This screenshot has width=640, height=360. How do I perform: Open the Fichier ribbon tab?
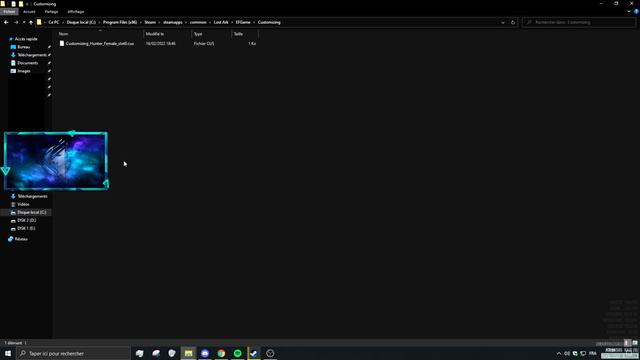(x=9, y=12)
